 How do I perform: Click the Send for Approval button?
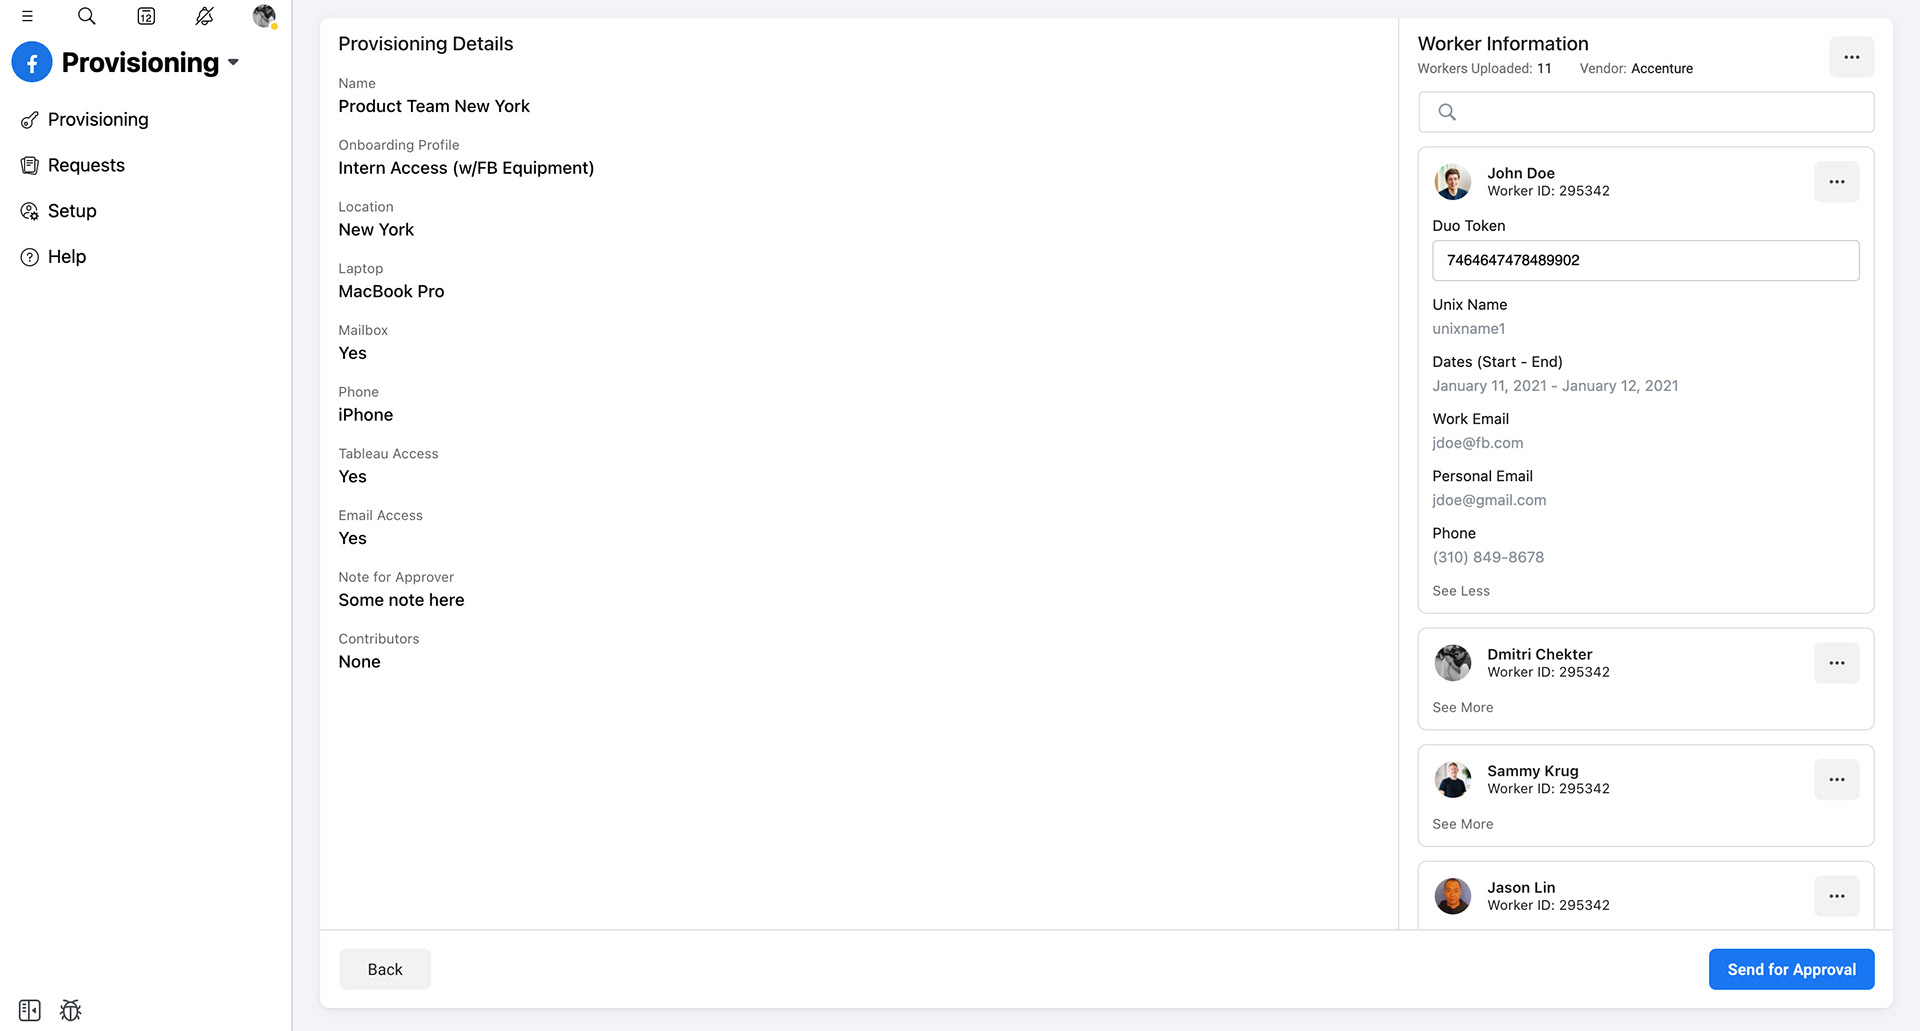[x=1791, y=969]
